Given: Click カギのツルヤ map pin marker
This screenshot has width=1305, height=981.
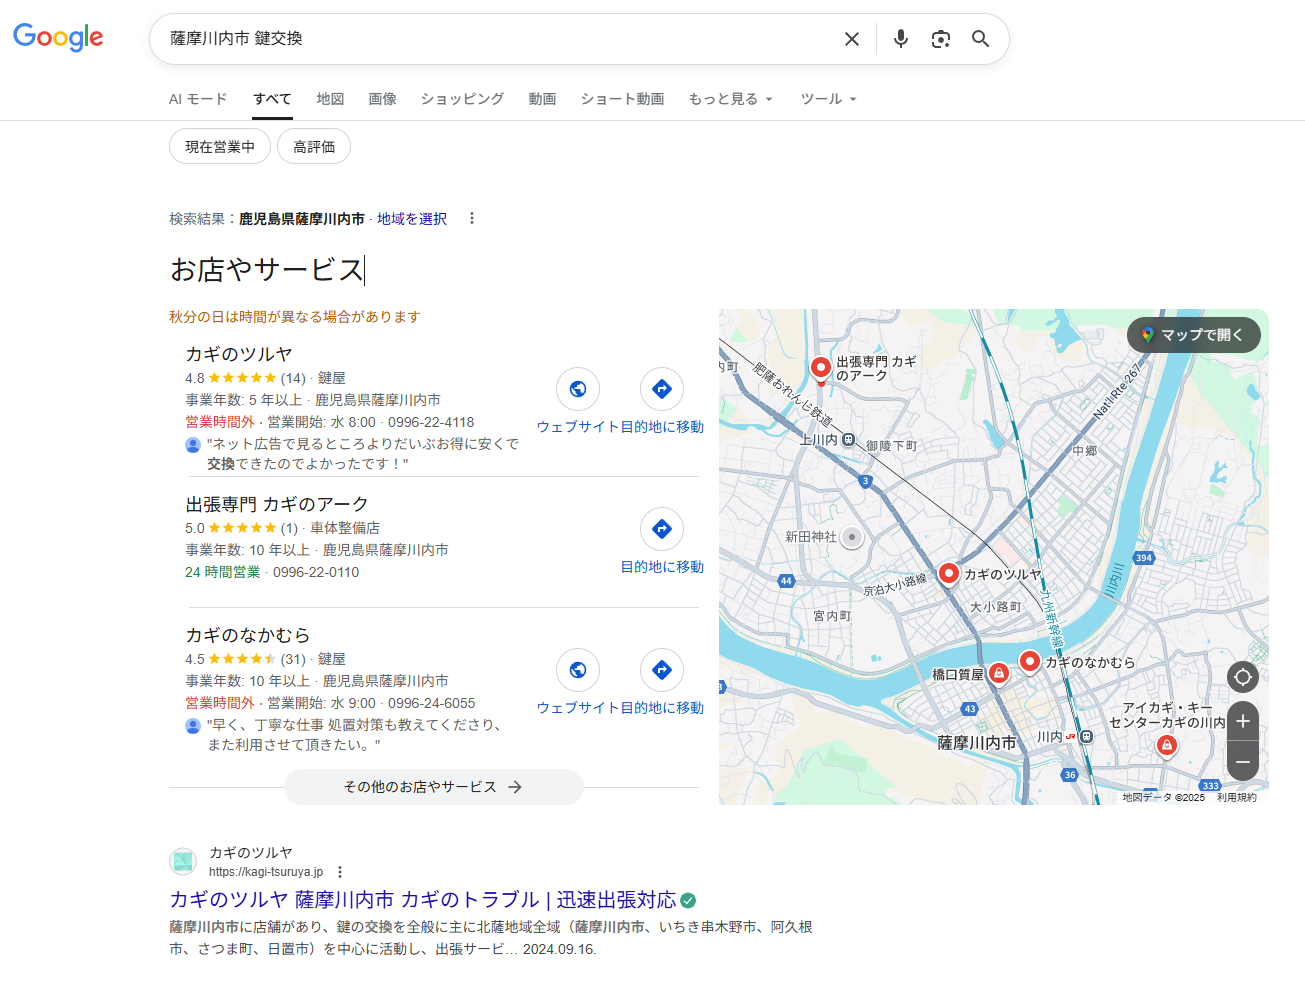Looking at the screenshot, I should coord(948,573).
